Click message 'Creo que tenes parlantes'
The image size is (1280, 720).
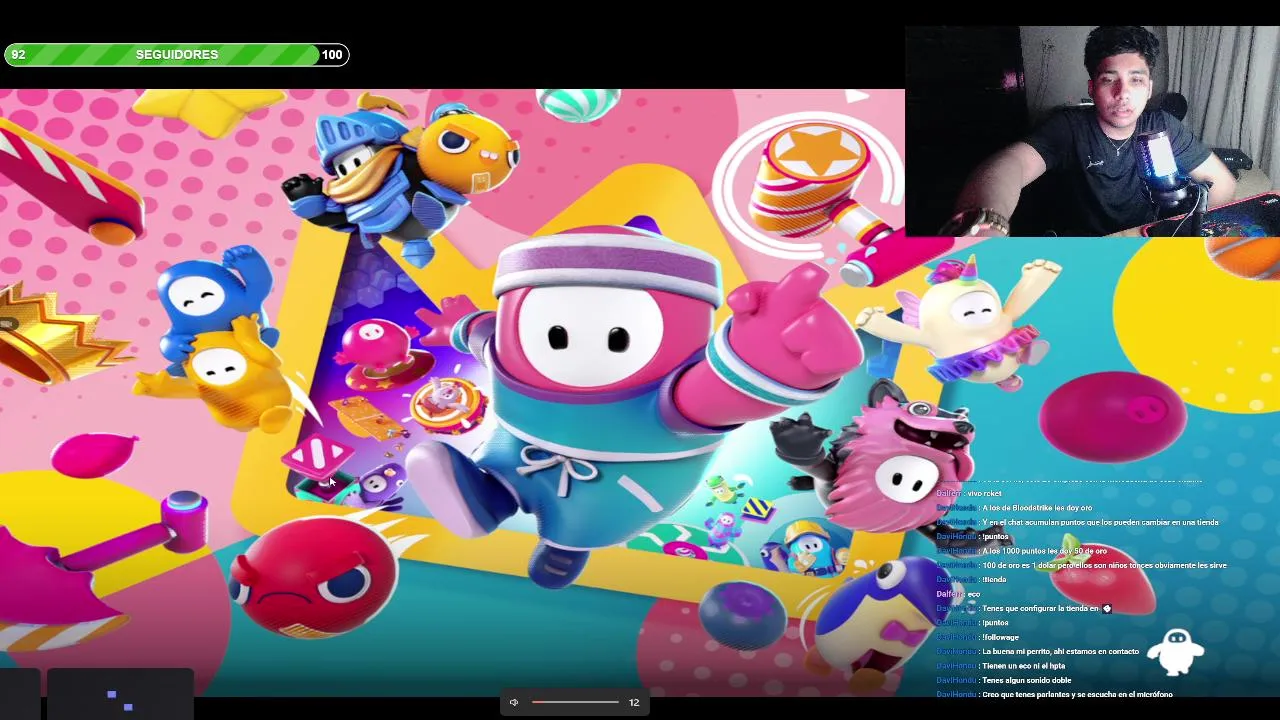(x=1077, y=694)
